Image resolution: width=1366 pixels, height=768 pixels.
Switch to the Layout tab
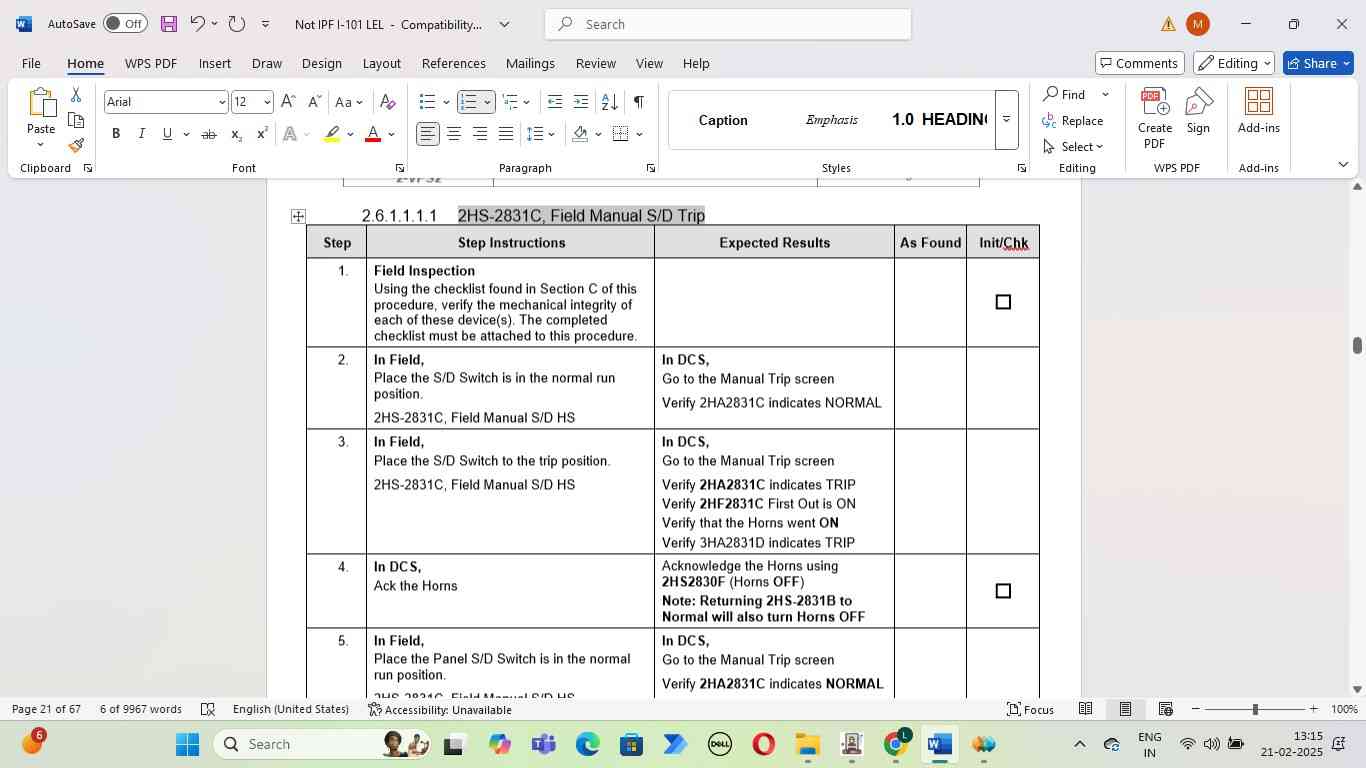[x=381, y=63]
